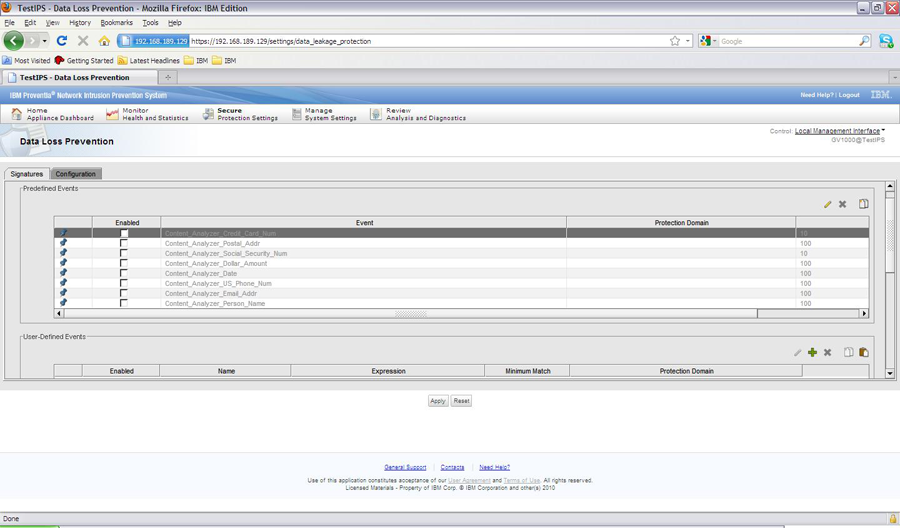Switch to the Configuration tab
Screen dimensions: 900x528
(x=76, y=174)
